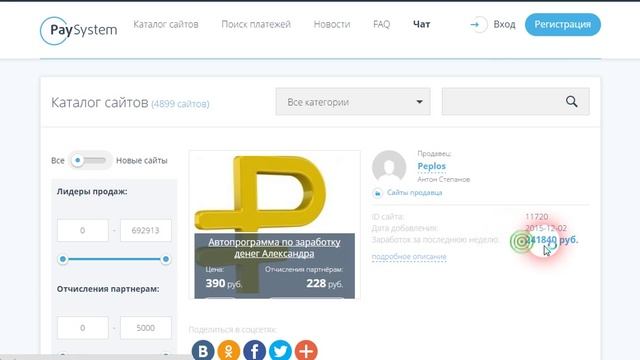Open seller profile Peplos
Viewport: 640px width, 360px height.
pyautogui.click(x=431, y=166)
